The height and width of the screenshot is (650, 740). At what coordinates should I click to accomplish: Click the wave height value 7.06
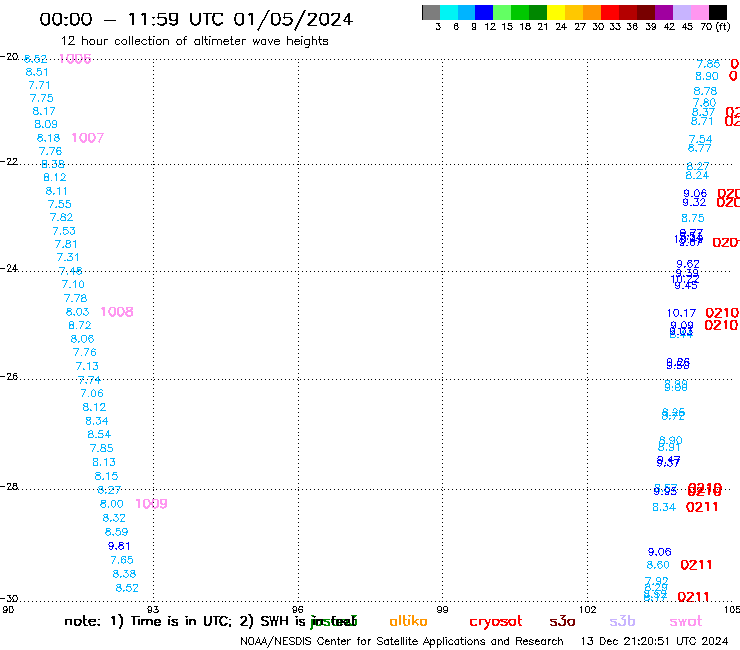[x=92, y=394]
